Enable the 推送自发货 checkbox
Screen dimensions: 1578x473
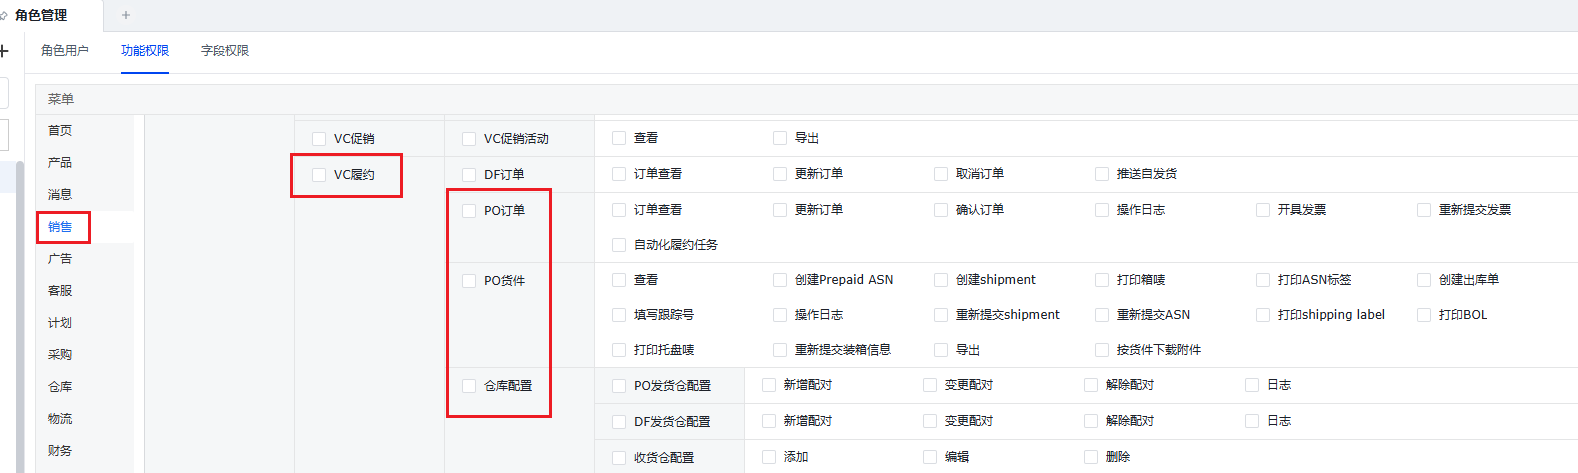[x=1102, y=174]
